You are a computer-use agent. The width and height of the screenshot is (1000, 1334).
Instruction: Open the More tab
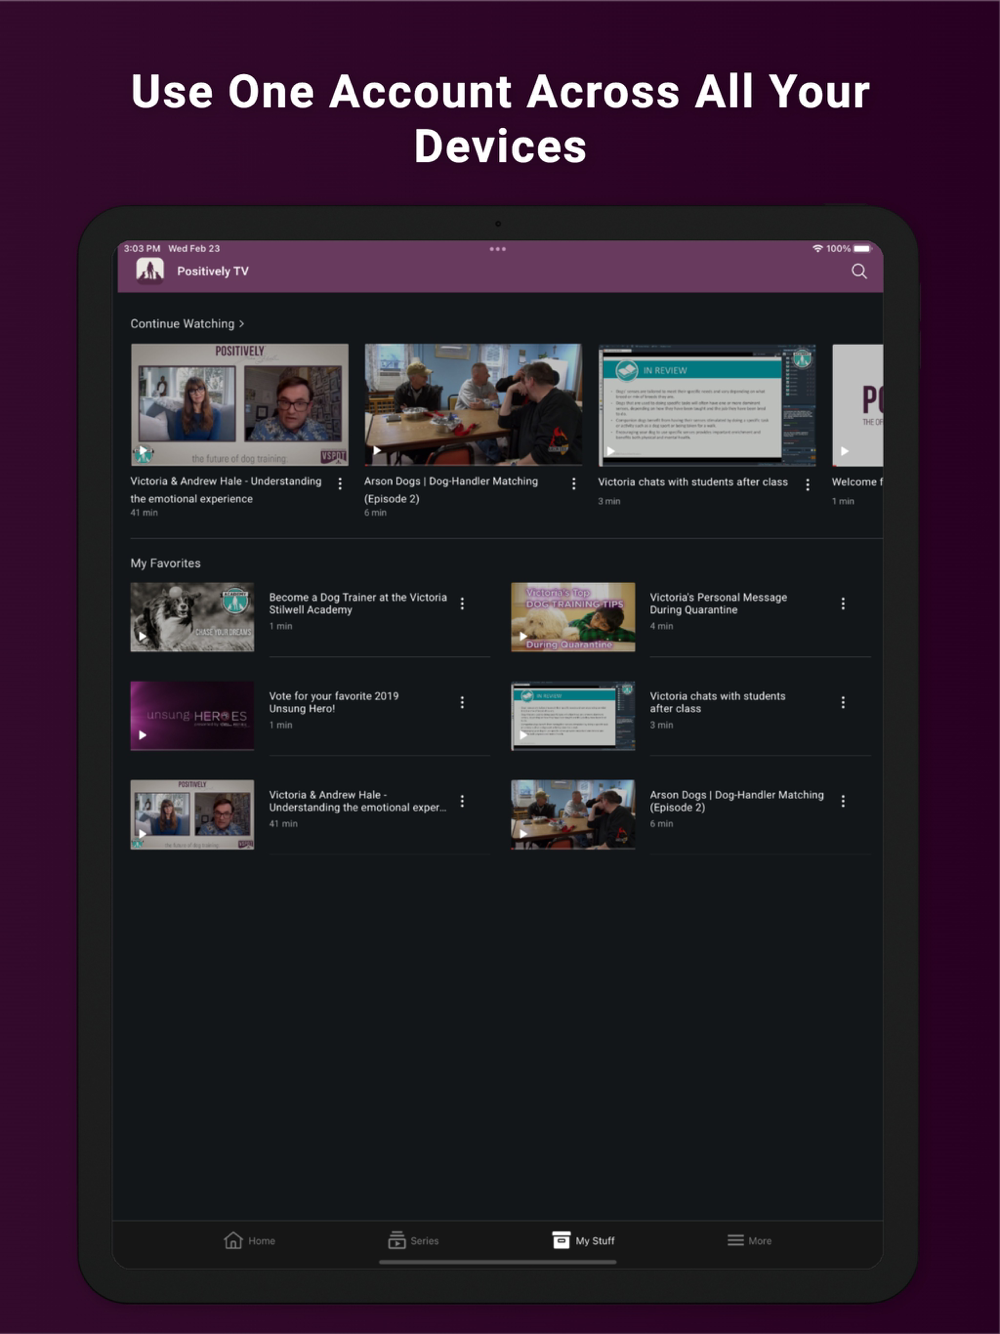tap(749, 1240)
